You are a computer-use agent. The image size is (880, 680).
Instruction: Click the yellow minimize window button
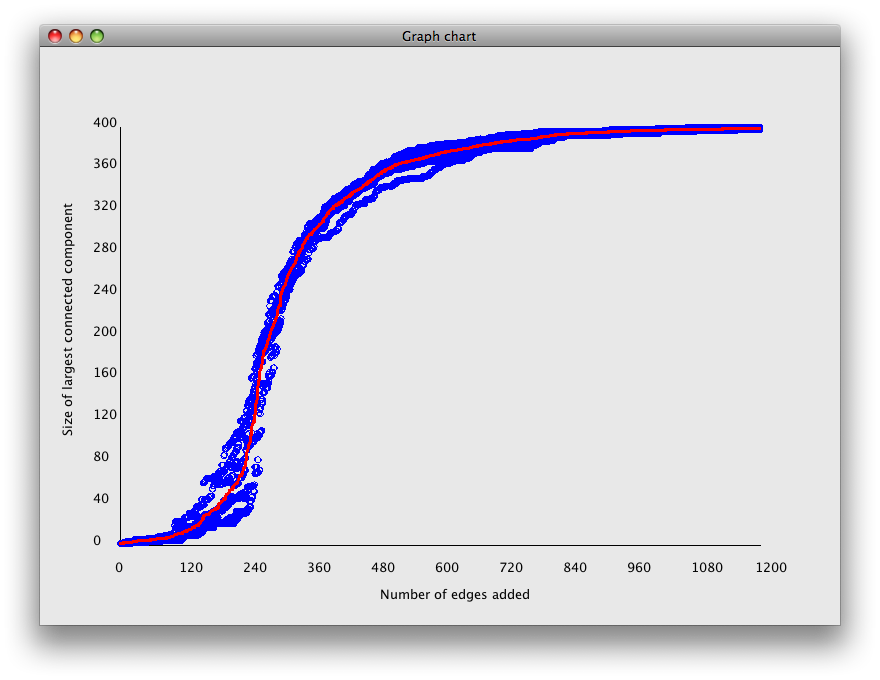click(x=76, y=36)
